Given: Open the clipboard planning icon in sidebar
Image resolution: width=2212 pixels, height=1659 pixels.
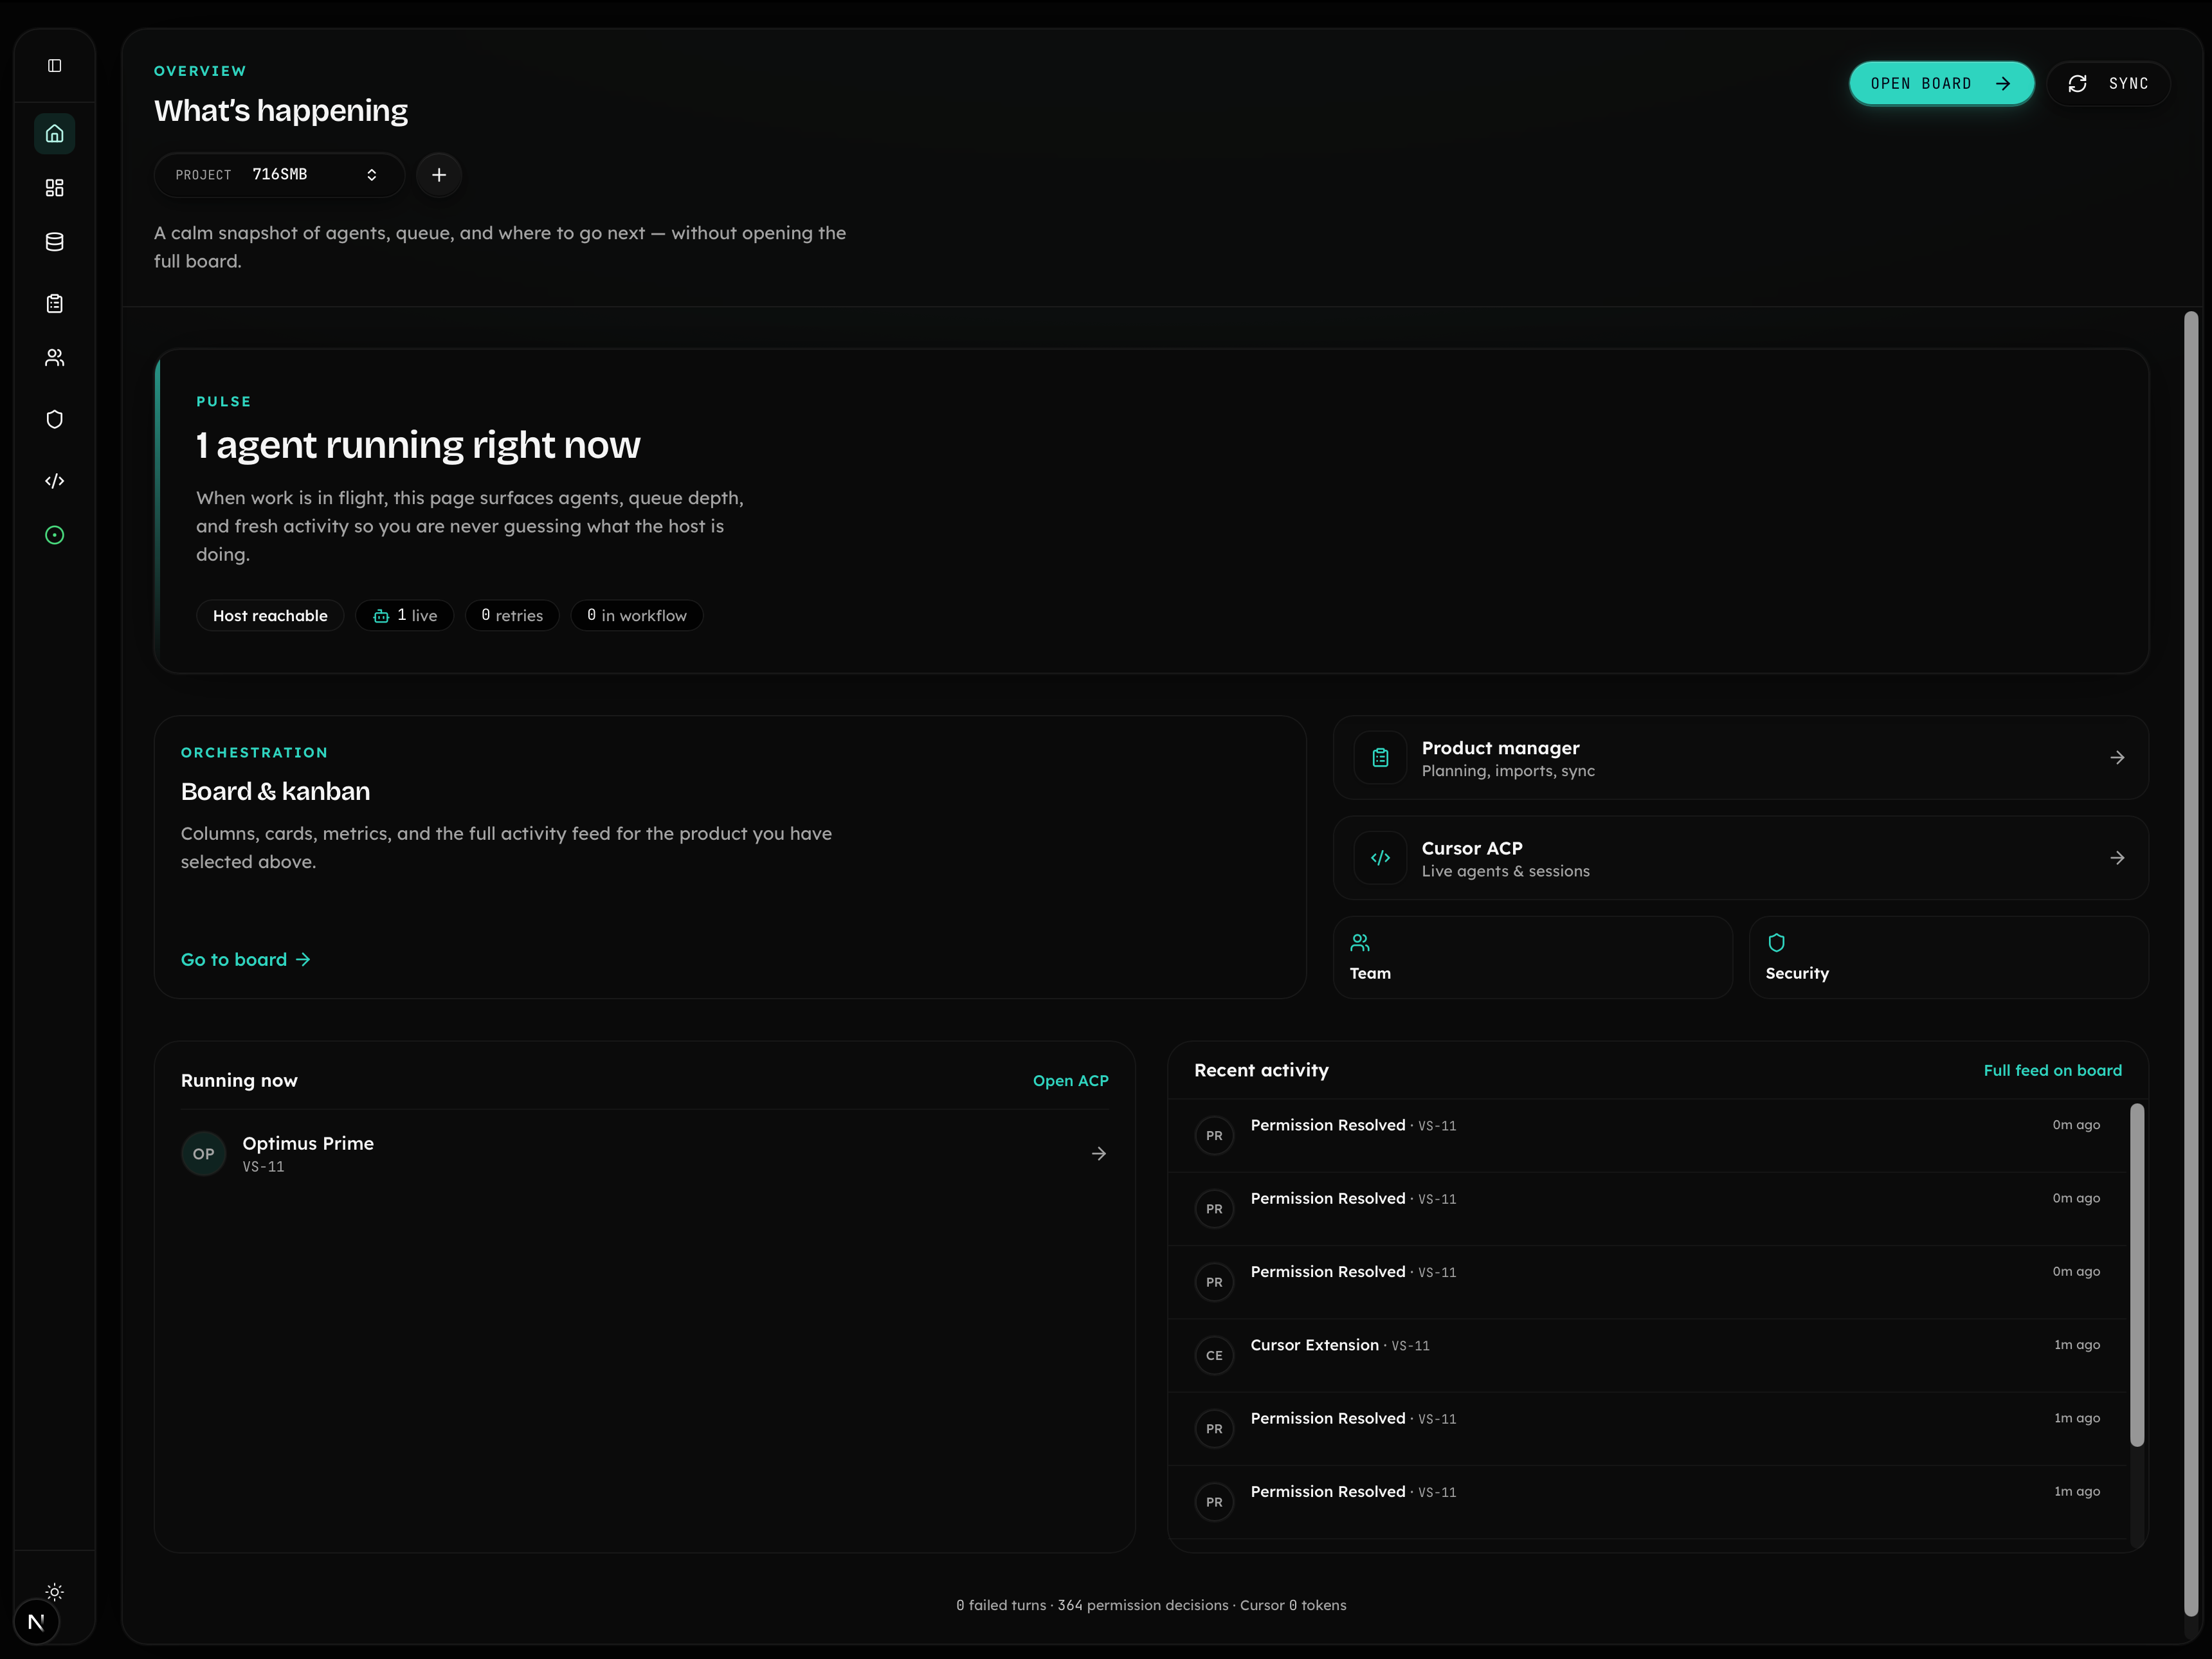Looking at the screenshot, I should point(55,304).
